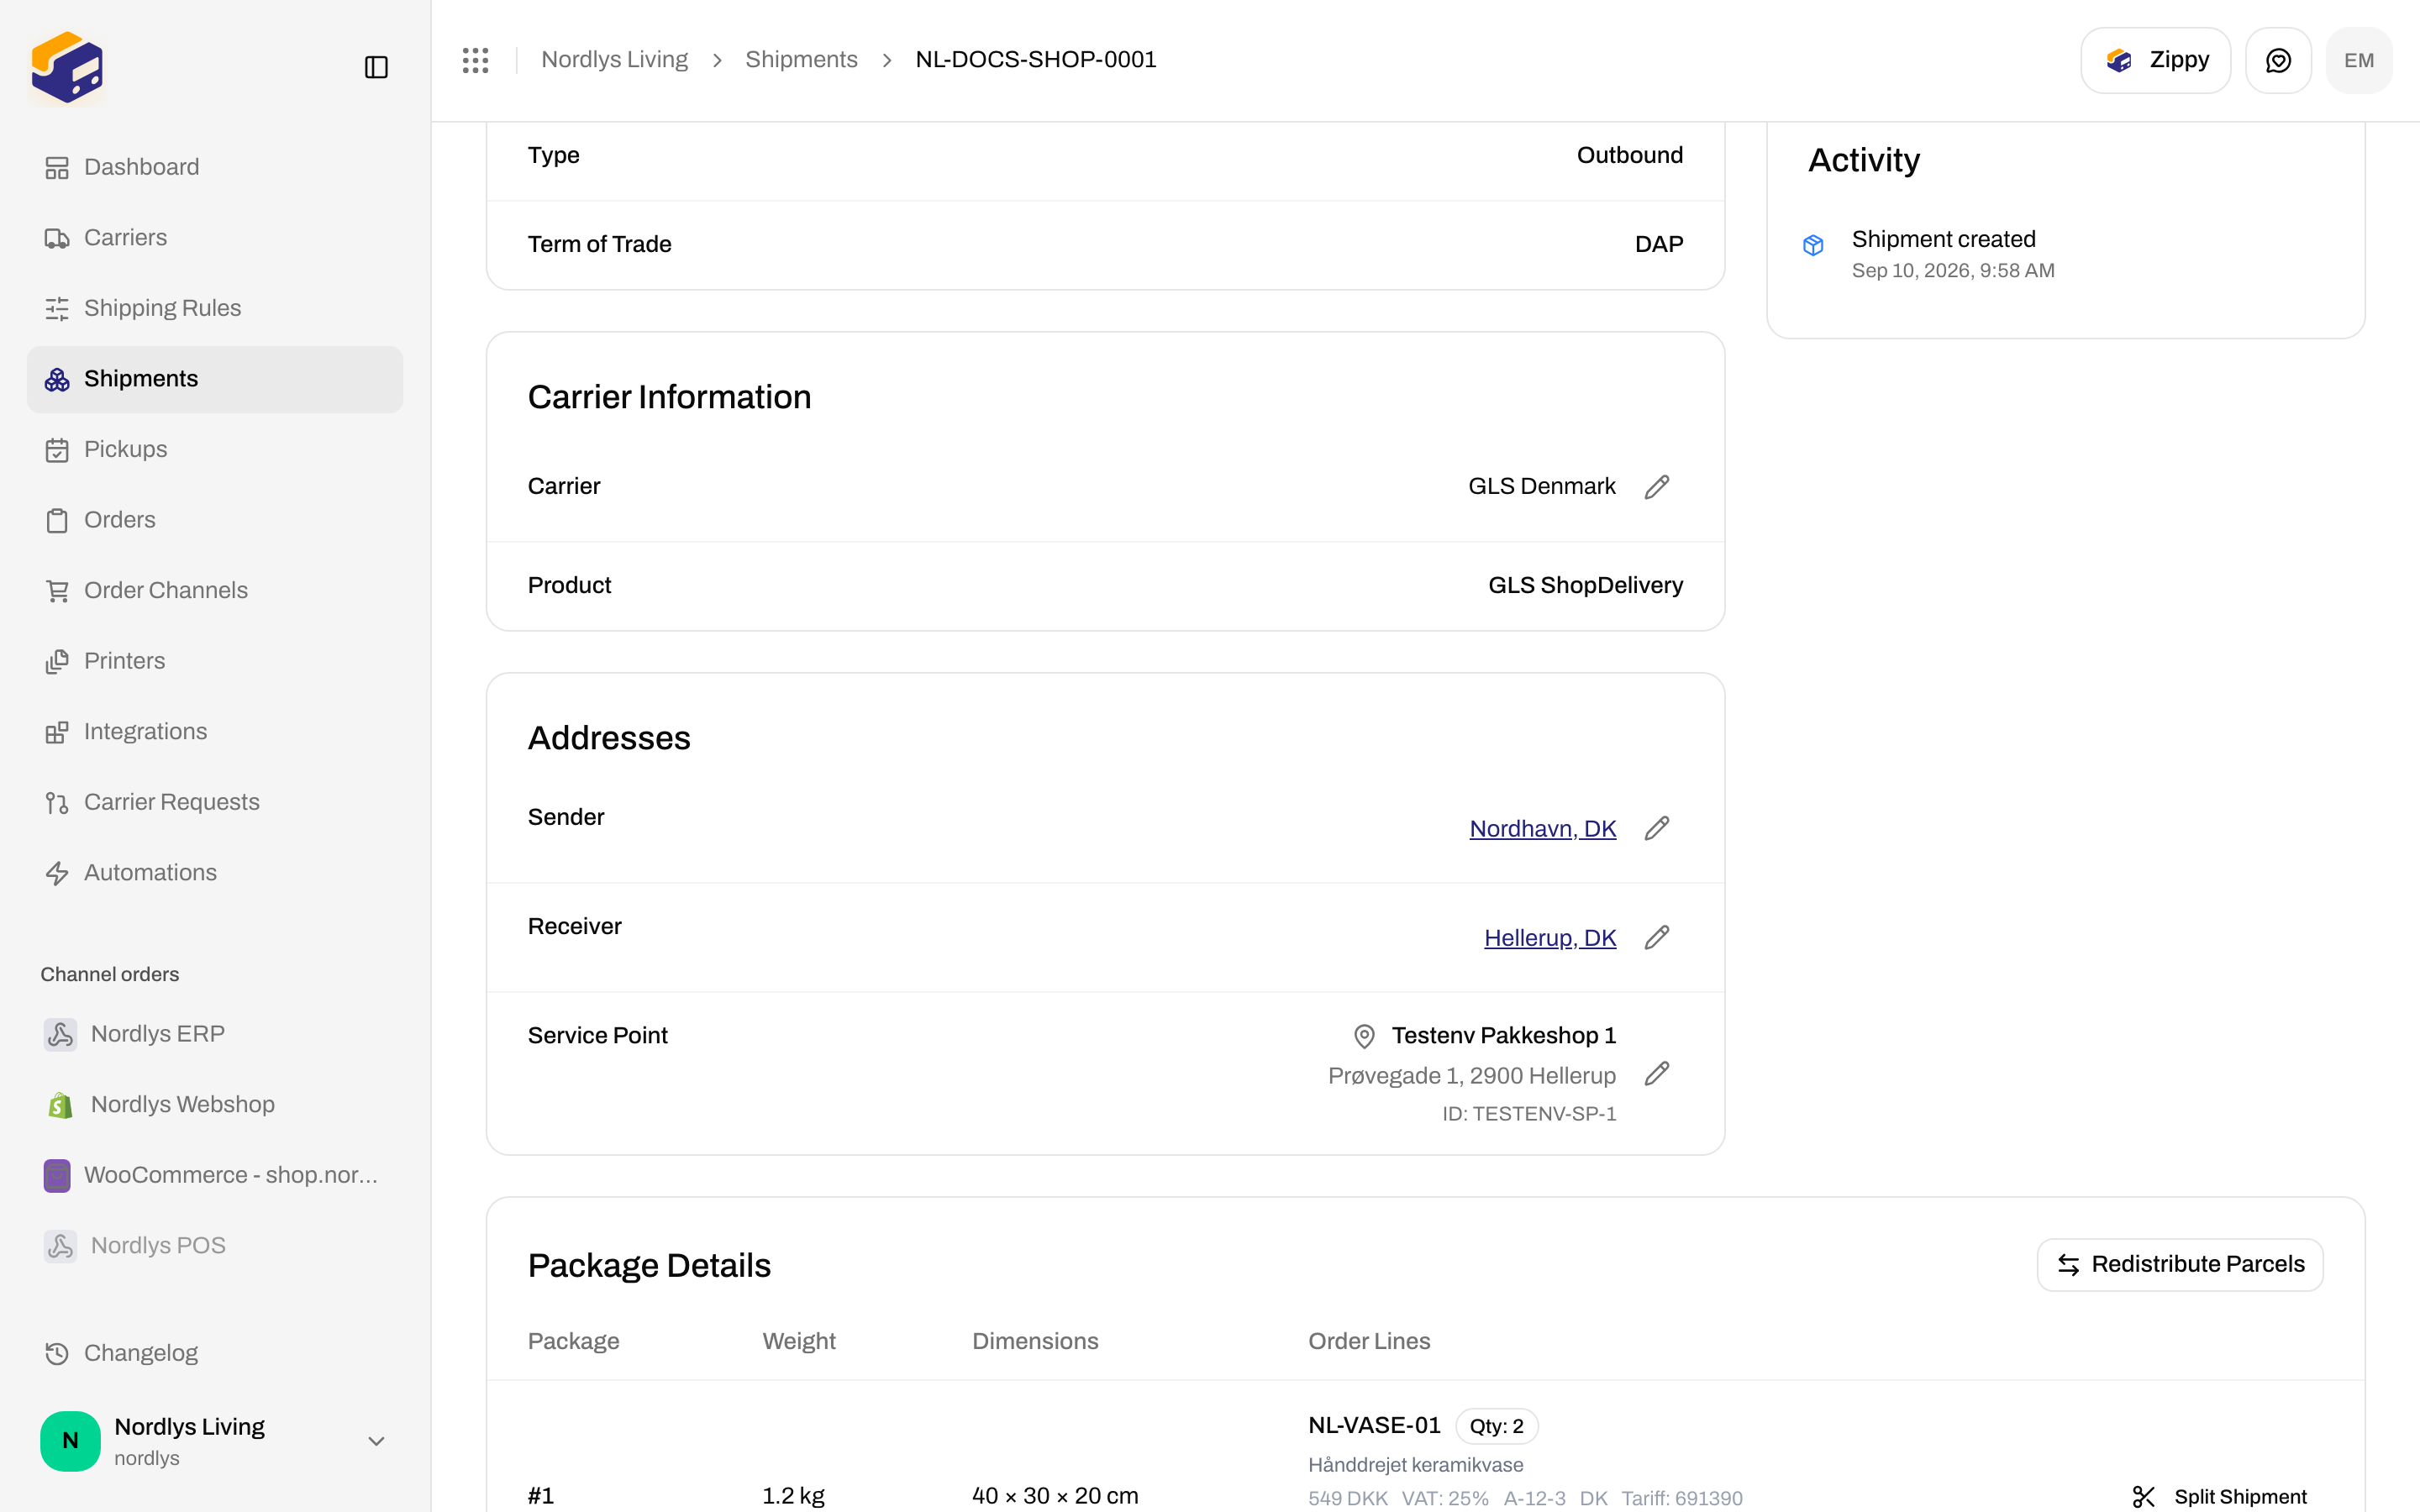
Task: Click Split Shipment button
Action: click(2218, 1496)
